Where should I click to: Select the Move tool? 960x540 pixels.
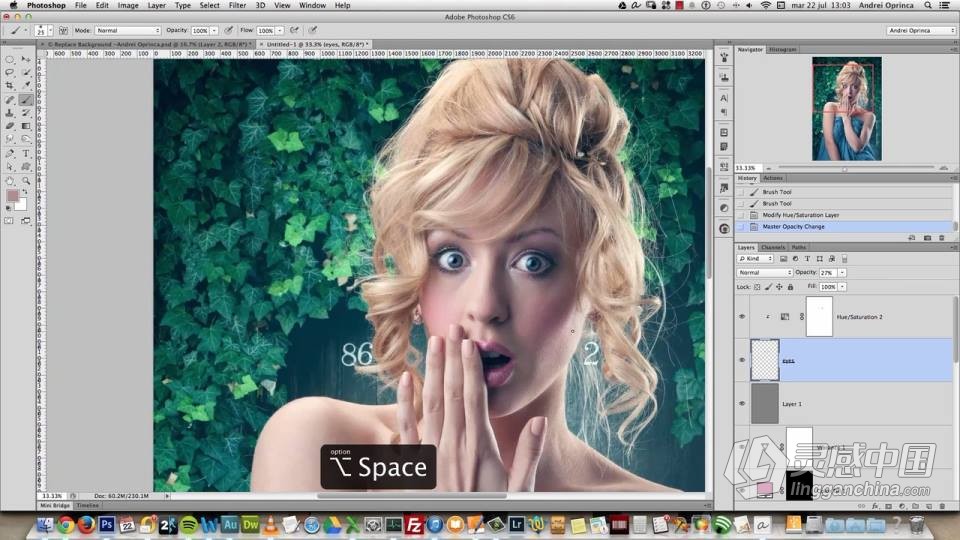26,59
